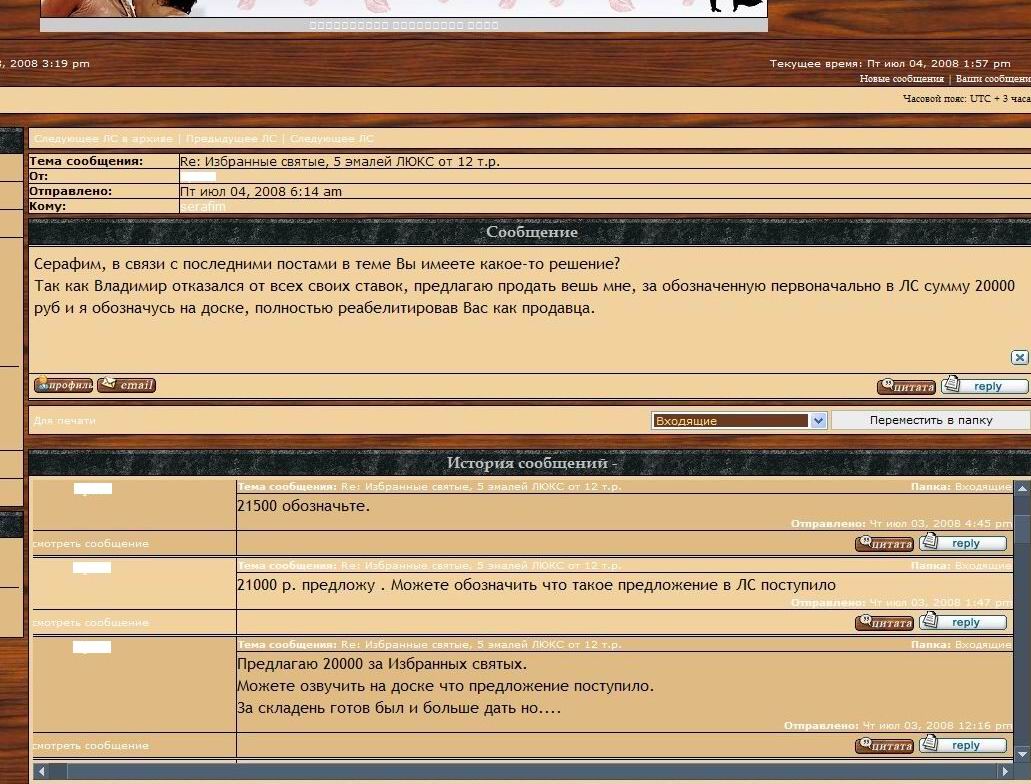Screen dimensions: 1031x784
Task: Reply to the '21500 обозначьте' history message
Action: [963, 544]
